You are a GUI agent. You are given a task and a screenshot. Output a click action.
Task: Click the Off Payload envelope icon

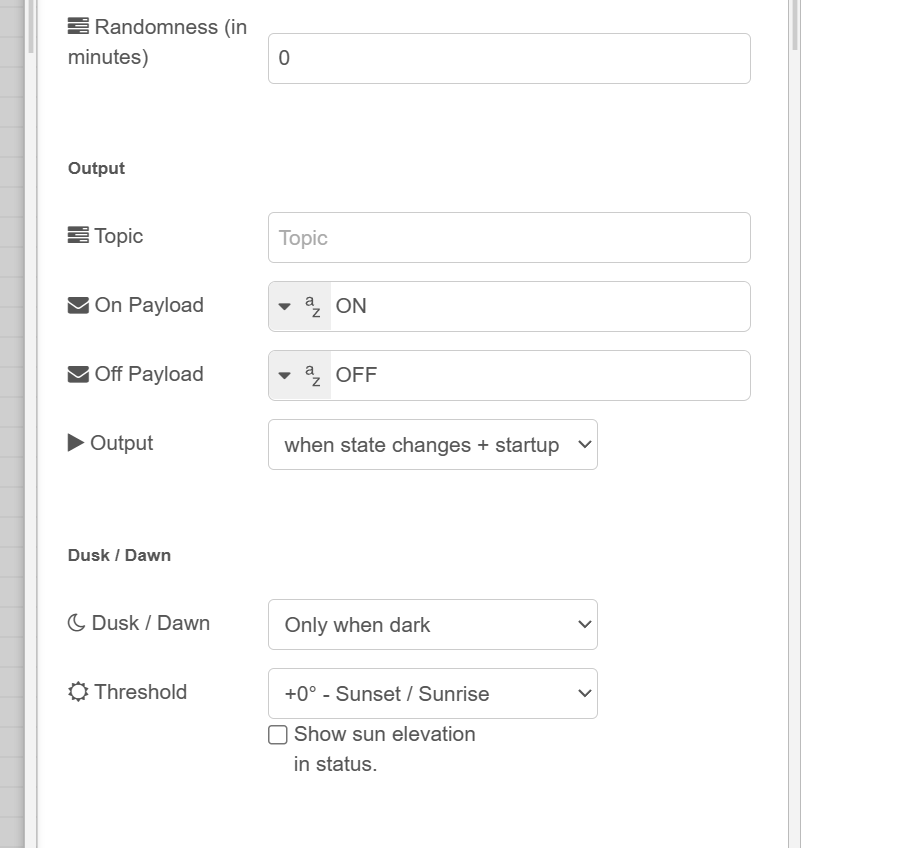coord(78,374)
